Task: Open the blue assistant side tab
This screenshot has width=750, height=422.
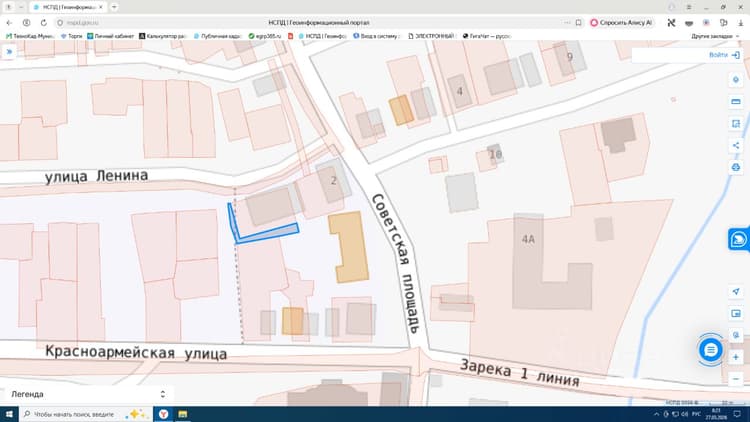Action: [739, 239]
